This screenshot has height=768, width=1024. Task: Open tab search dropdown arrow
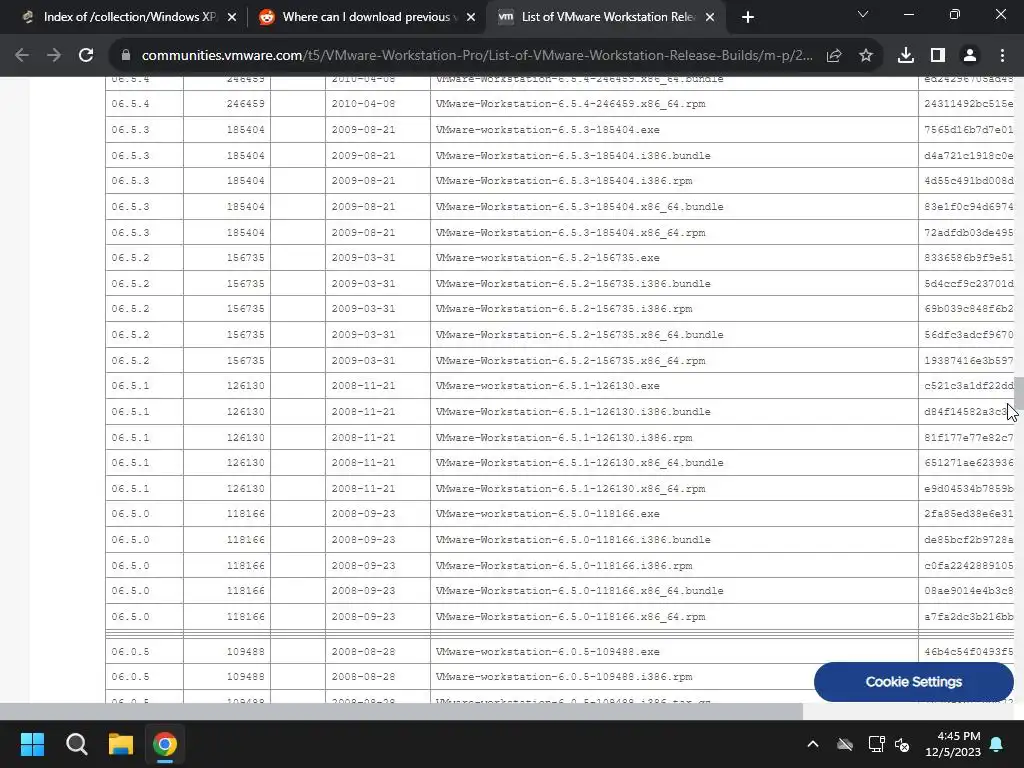click(x=863, y=14)
